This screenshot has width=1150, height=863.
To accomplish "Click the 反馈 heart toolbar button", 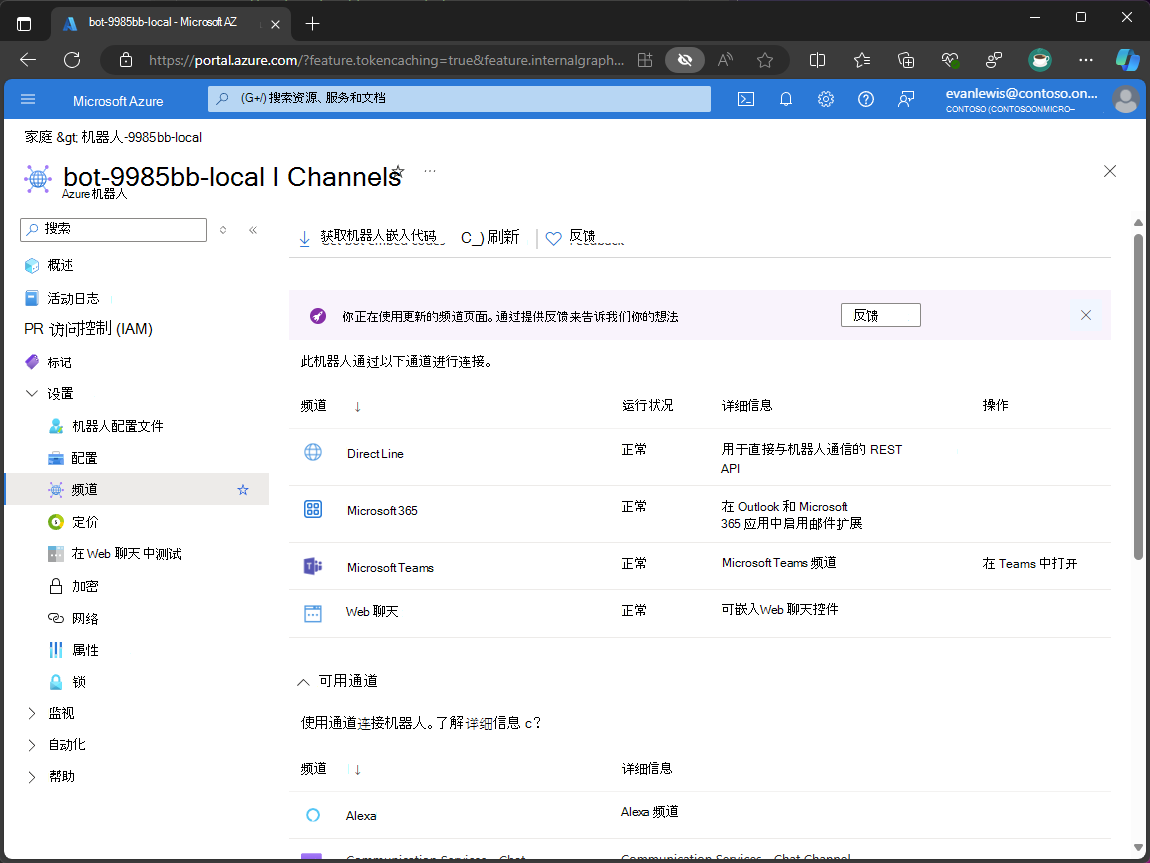I will 584,238.
